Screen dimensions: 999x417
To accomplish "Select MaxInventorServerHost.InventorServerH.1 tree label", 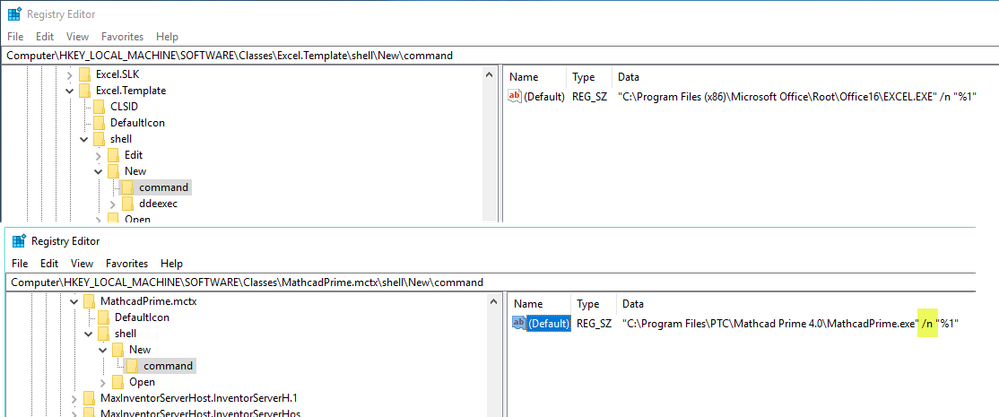I will click(x=199, y=399).
